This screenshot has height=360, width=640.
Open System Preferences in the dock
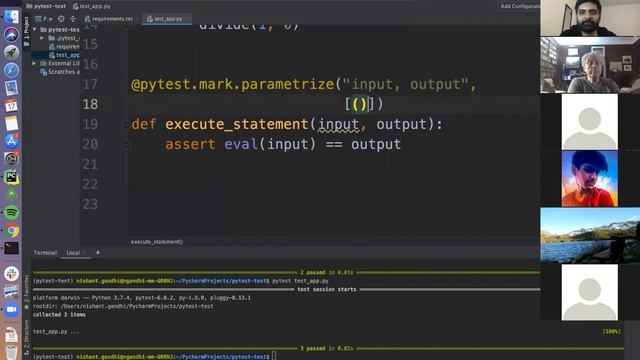[x=11, y=159]
